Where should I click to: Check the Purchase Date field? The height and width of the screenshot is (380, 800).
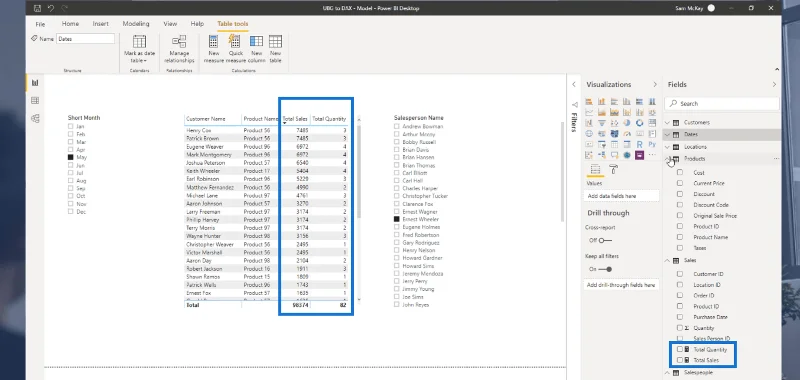coord(680,317)
